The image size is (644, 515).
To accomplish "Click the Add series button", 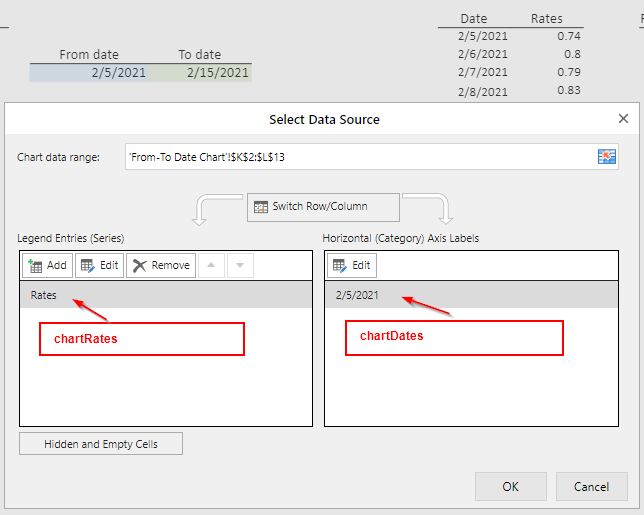I will (x=46, y=265).
